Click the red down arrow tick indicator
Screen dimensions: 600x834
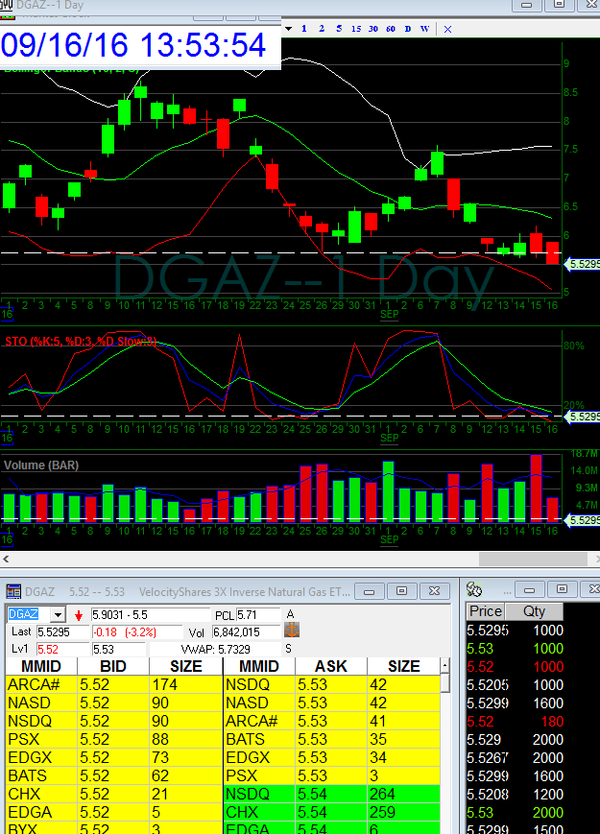coord(79,615)
